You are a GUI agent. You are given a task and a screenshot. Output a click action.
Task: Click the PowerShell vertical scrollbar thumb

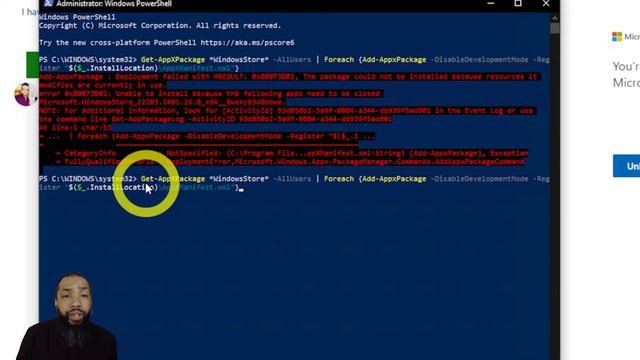tap(554, 28)
